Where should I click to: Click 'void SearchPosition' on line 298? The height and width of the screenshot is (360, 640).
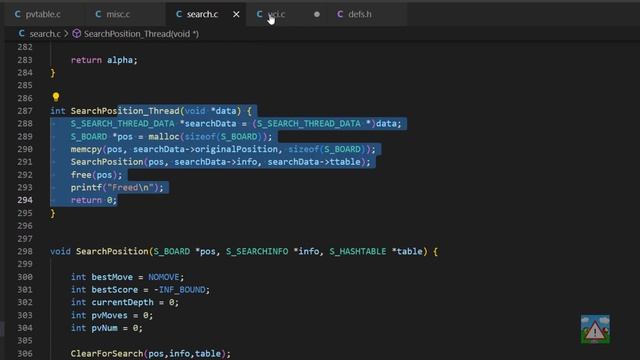pyautogui.click(x=99, y=251)
